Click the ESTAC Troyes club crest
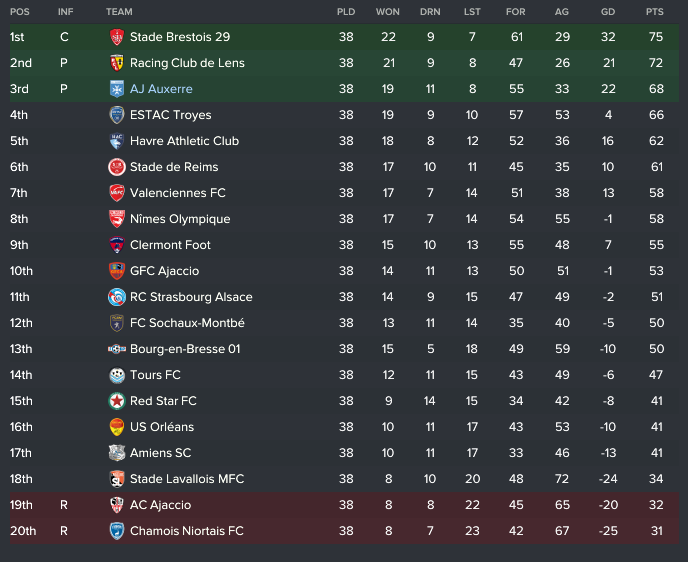 pyautogui.click(x=116, y=115)
